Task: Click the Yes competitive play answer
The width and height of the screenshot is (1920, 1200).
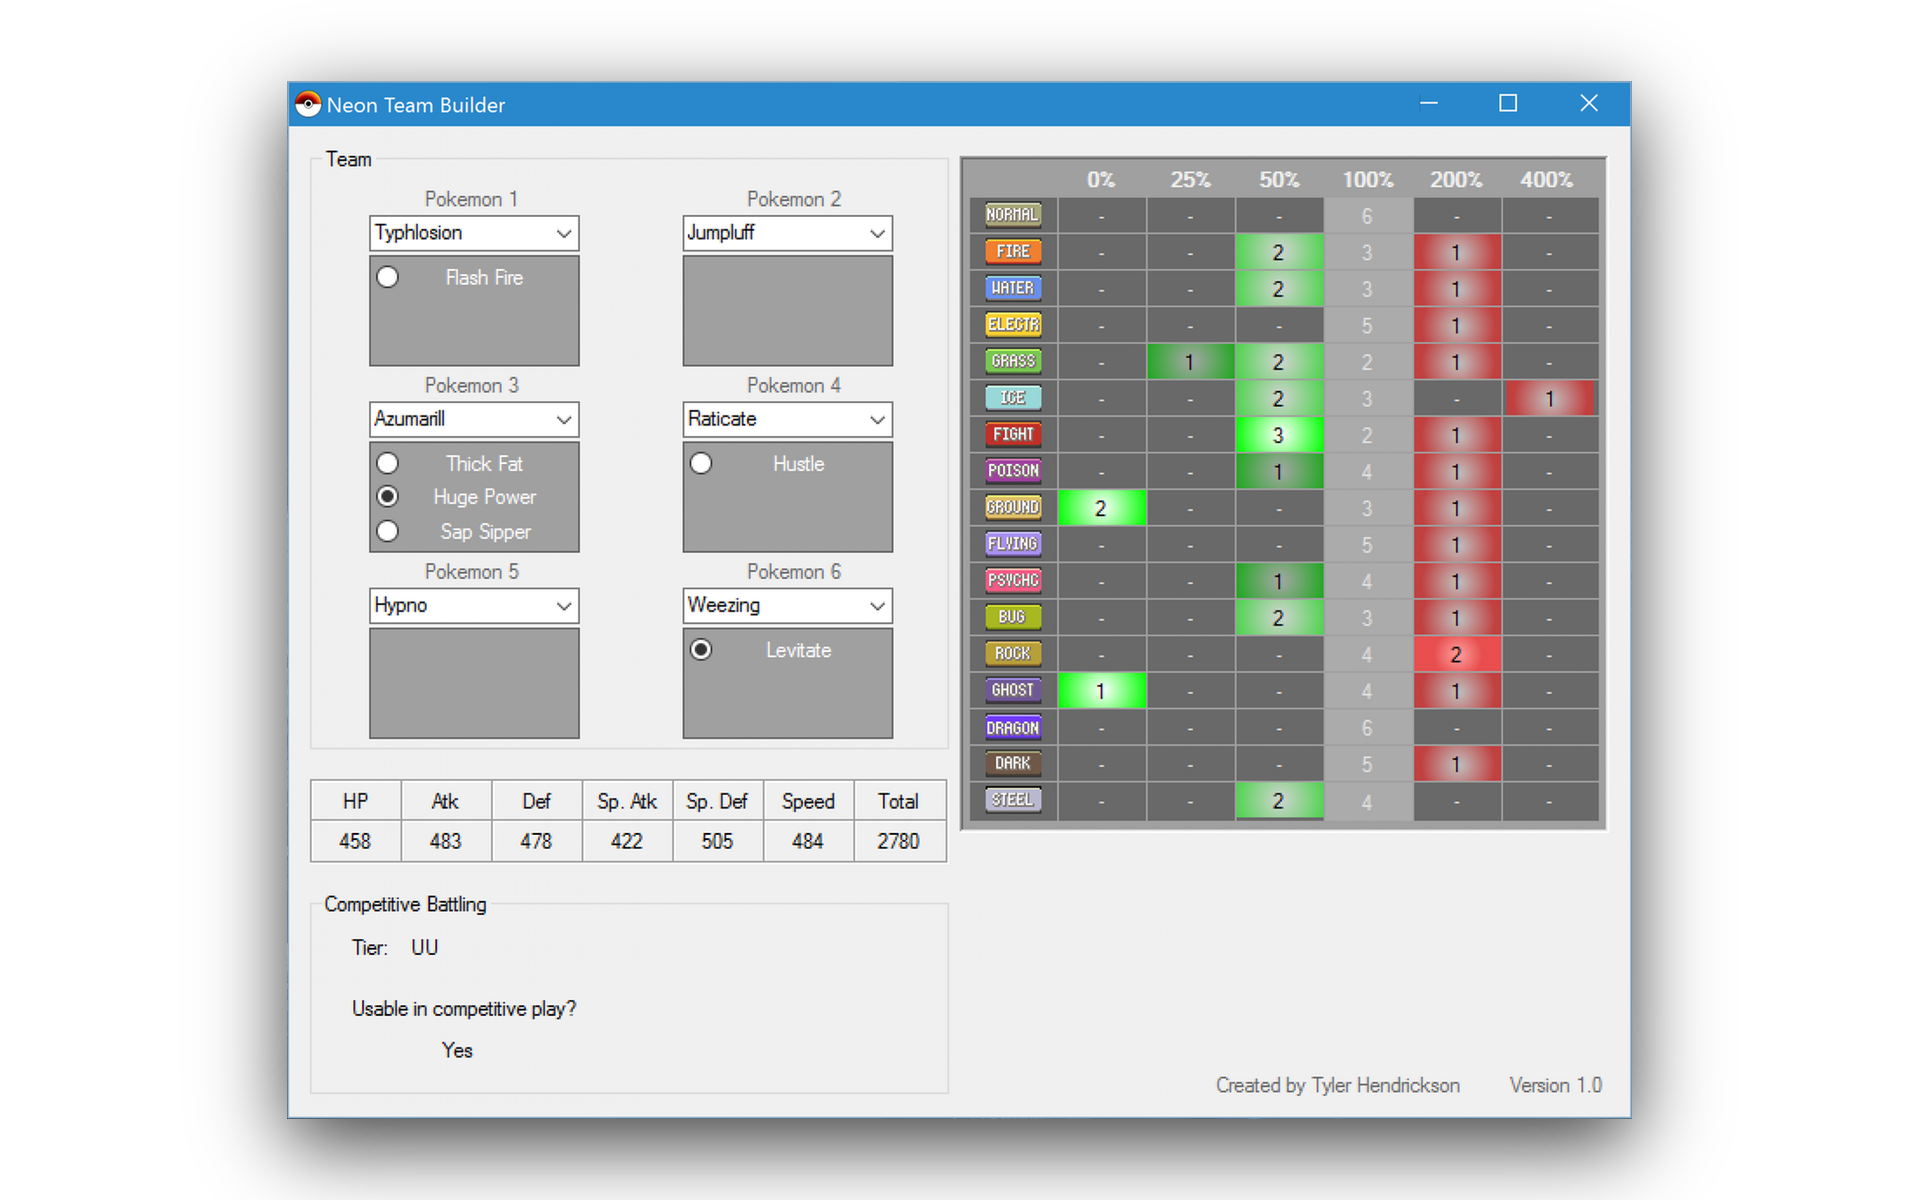Action: coord(457,1050)
